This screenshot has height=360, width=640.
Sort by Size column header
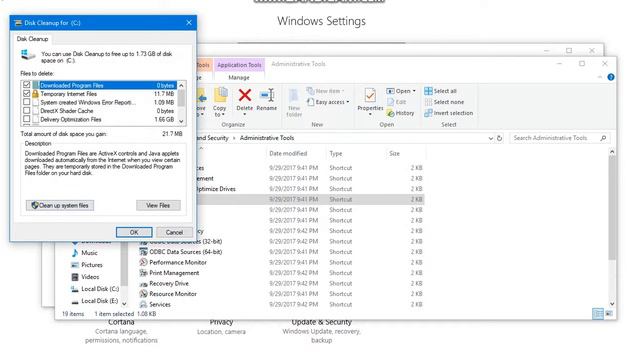coord(394,153)
